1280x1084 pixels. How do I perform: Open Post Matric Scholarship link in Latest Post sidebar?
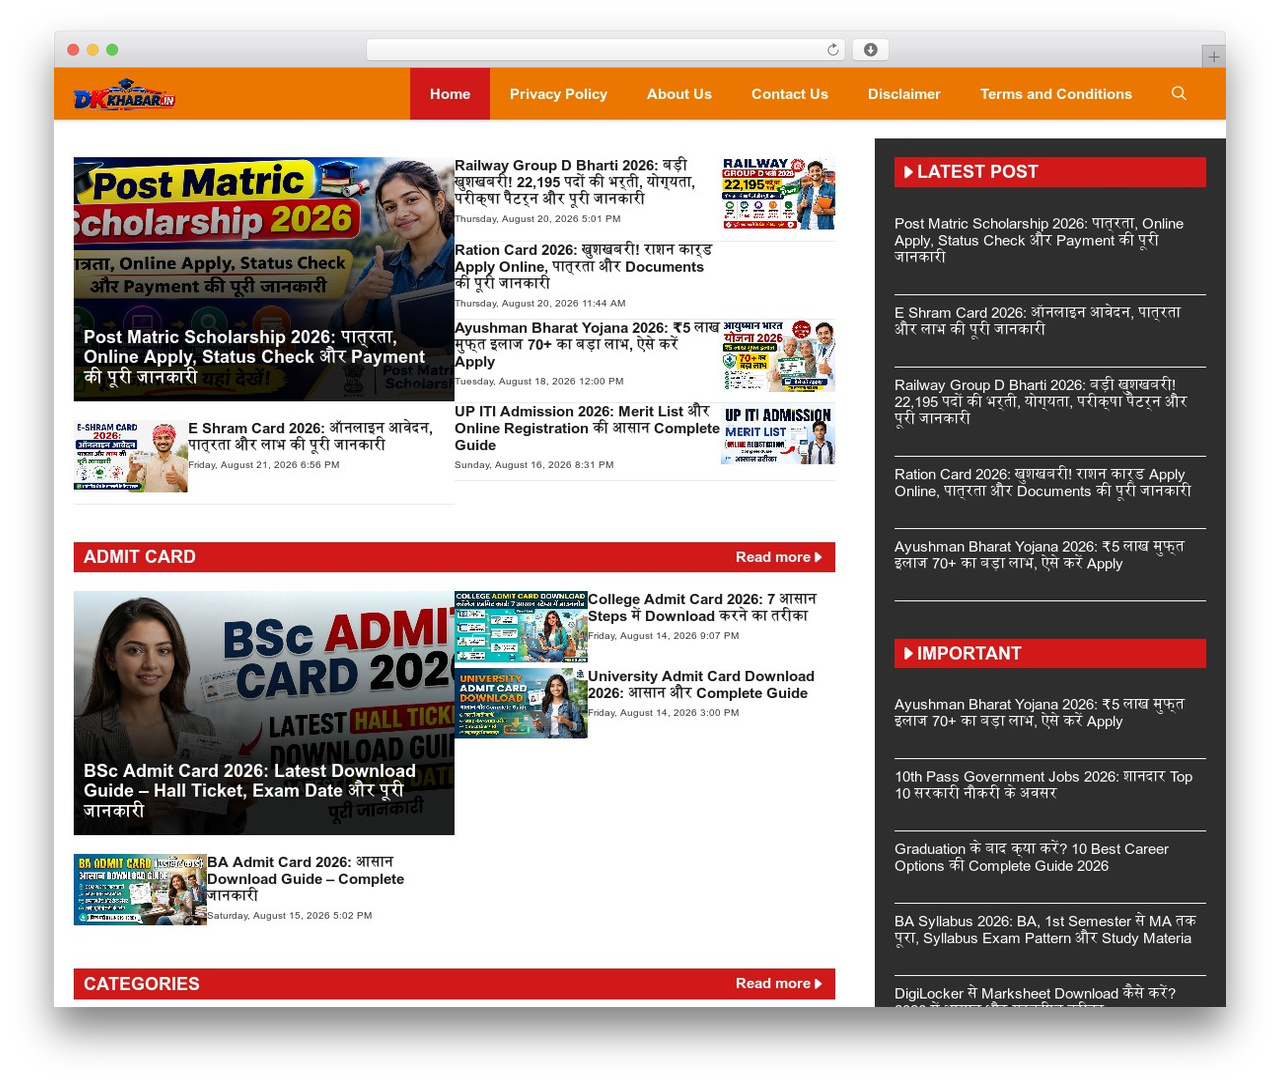coord(1039,240)
